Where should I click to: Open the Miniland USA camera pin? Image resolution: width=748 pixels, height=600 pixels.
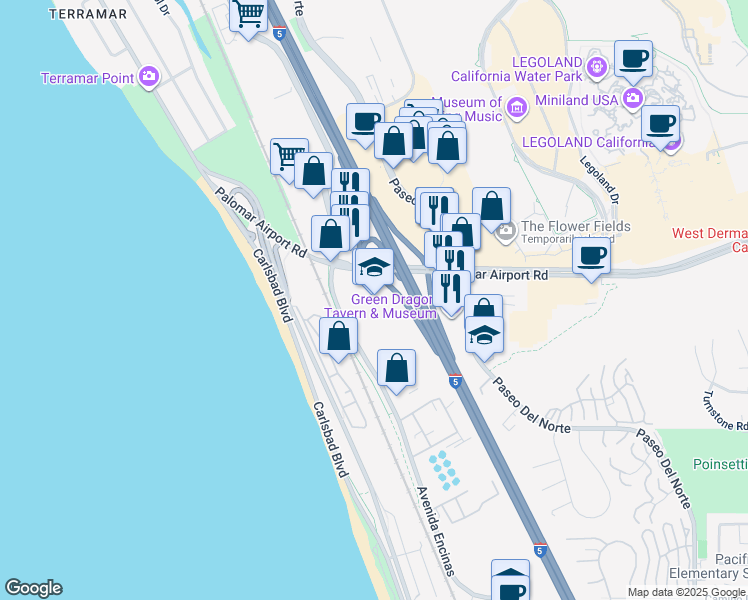coord(633,99)
